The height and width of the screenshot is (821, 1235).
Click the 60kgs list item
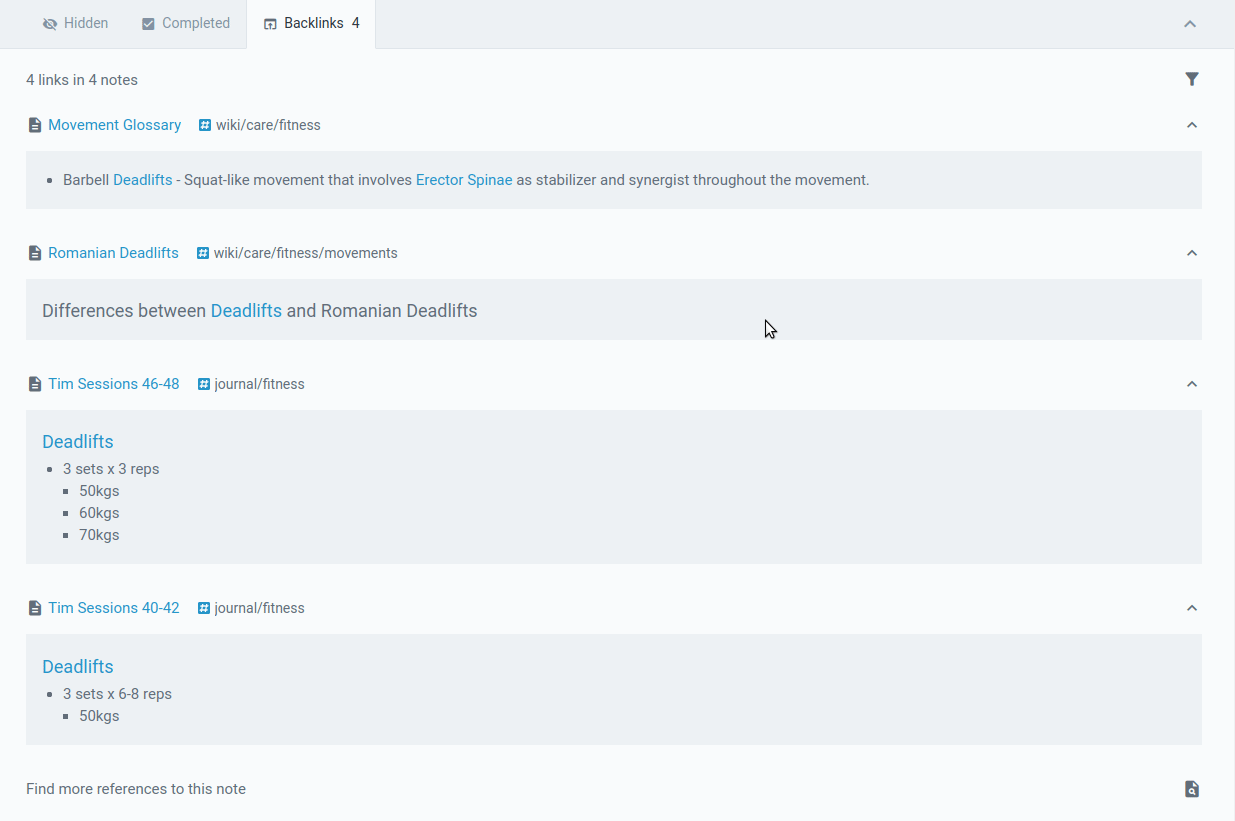[x=99, y=513]
